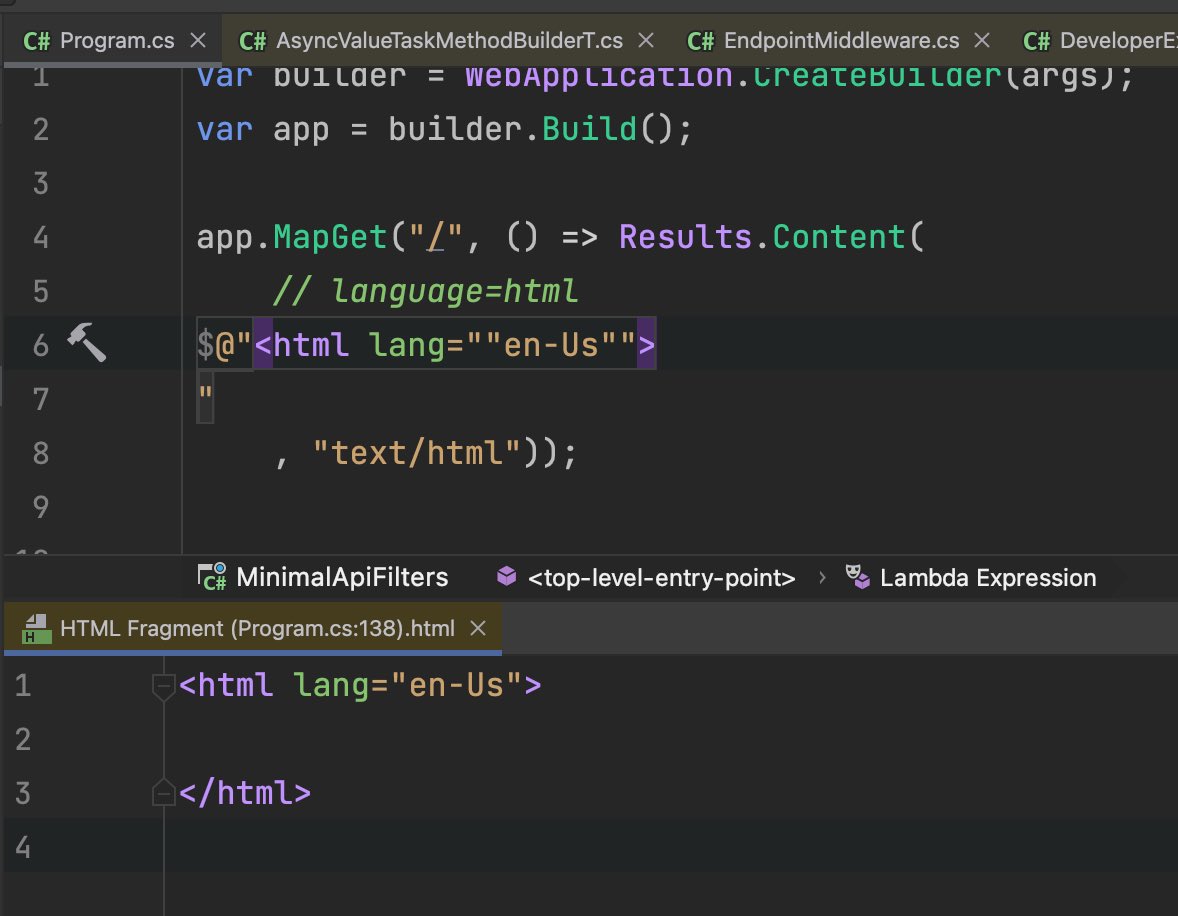
Task: Close the AsyncValueTaskMethodBuilderT.cs tab
Action: tap(646, 41)
